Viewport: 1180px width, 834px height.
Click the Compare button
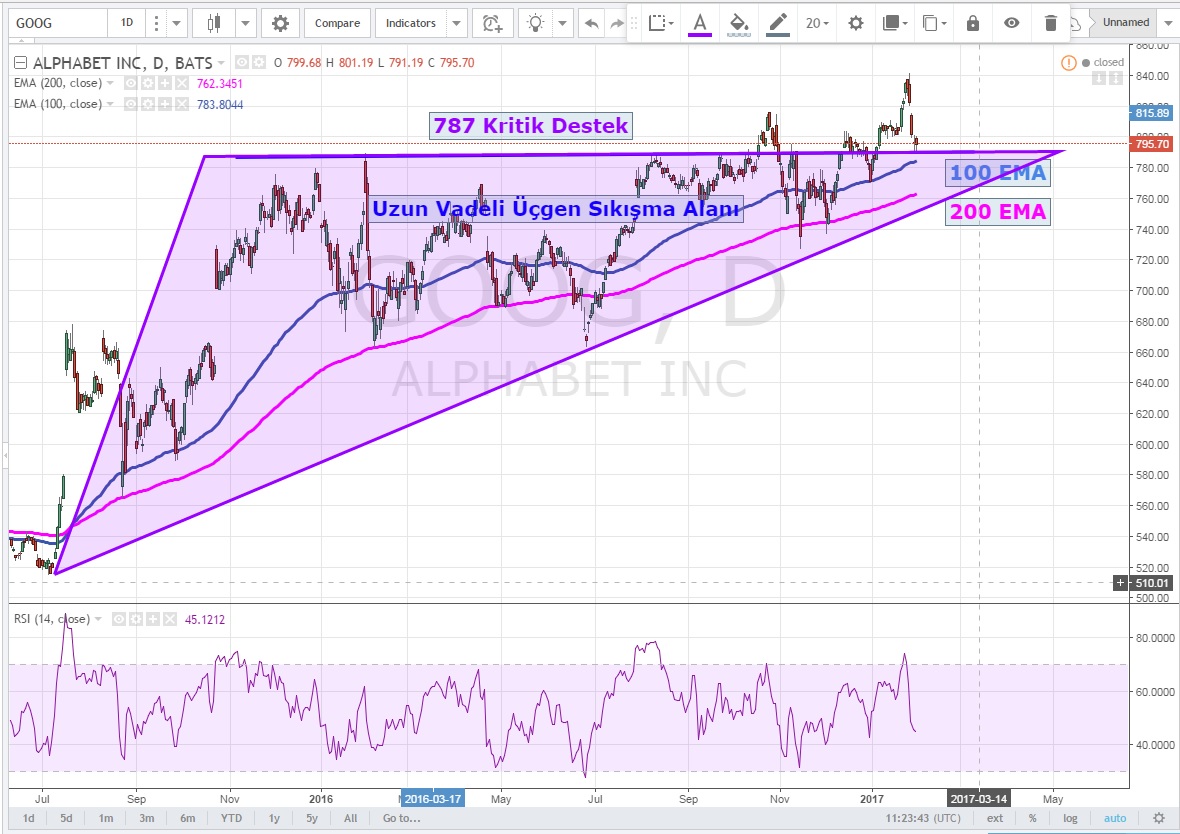(337, 23)
